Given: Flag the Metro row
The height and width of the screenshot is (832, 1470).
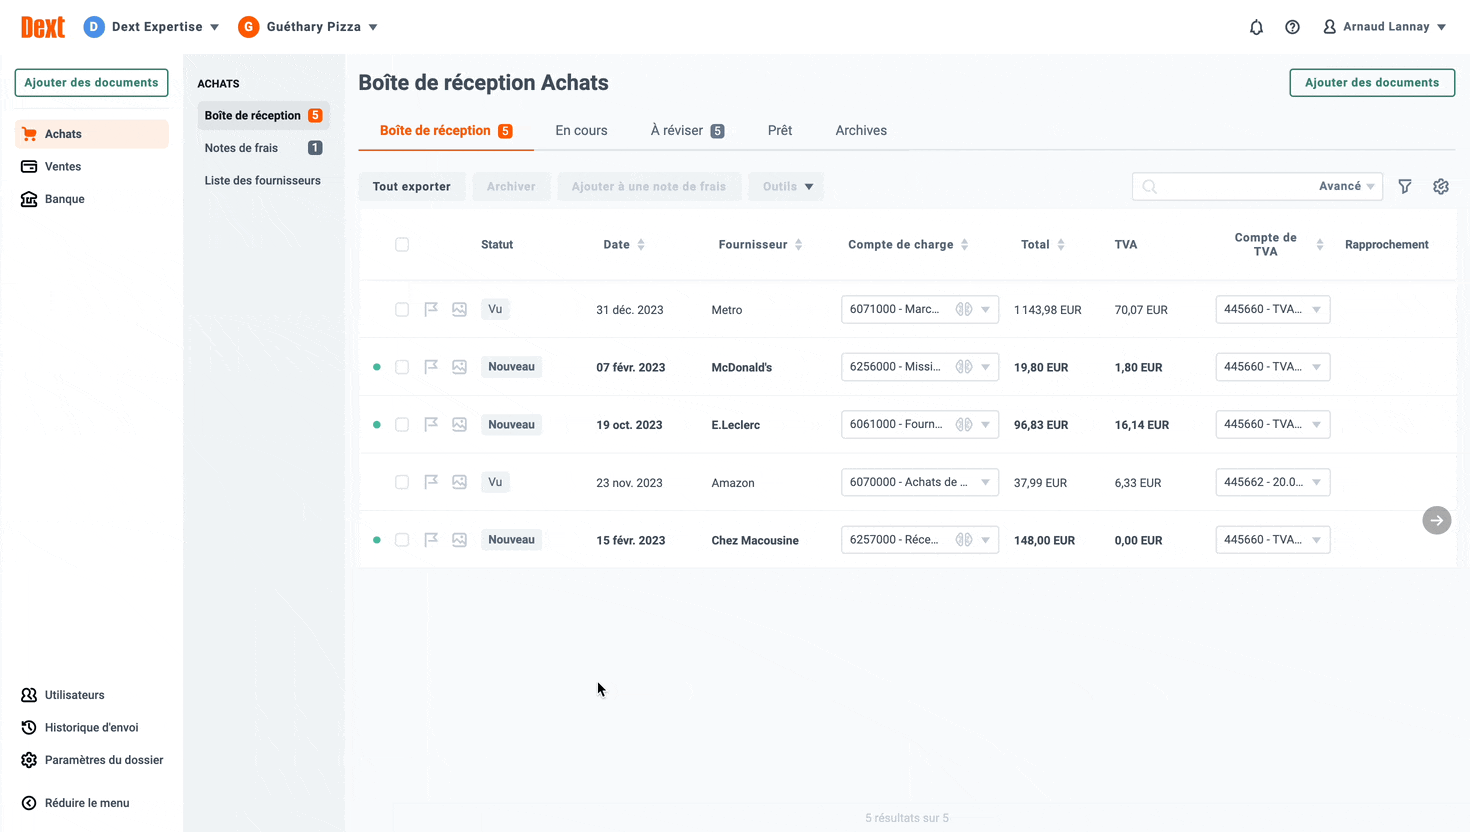Looking at the screenshot, I should pos(431,310).
